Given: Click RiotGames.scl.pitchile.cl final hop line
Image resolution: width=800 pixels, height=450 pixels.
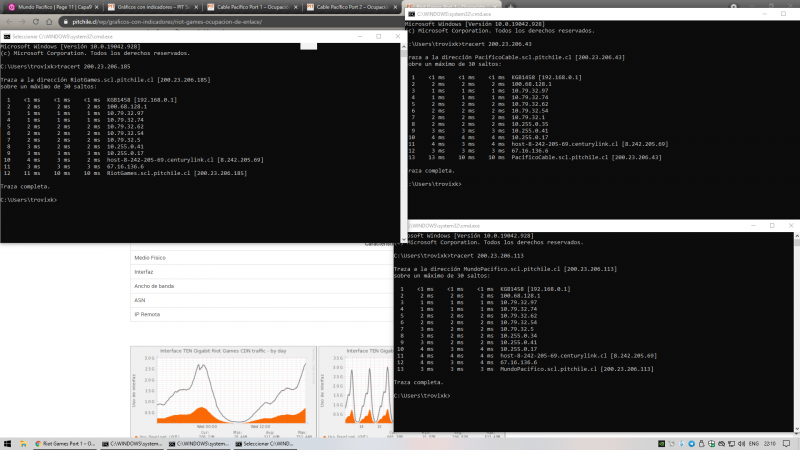Looking at the screenshot, I should 127,173.
